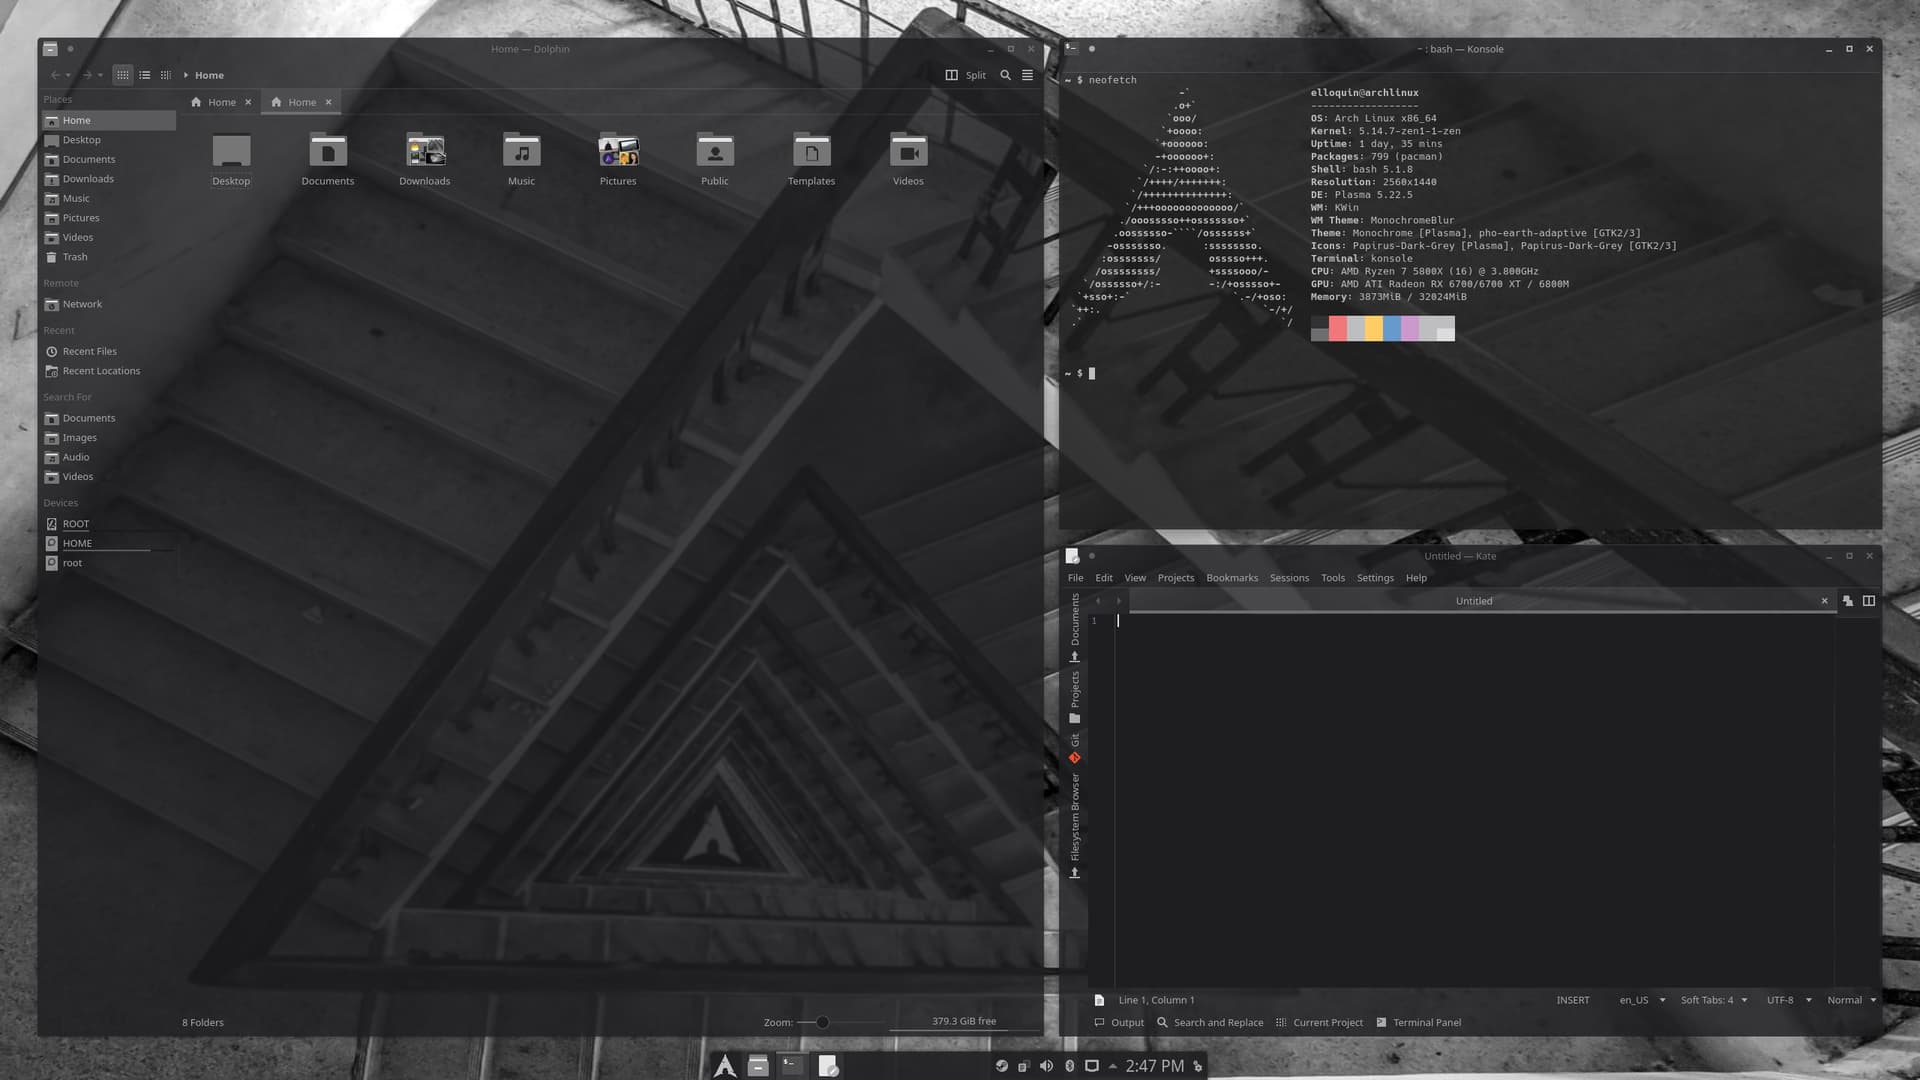Image resolution: width=1920 pixels, height=1080 pixels.
Task: Go forward in Dolphin navigation
Action: [x=87, y=75]
